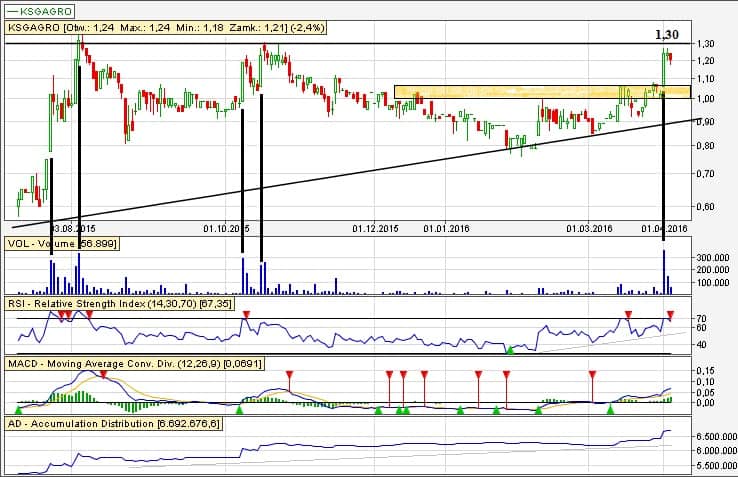The height and width of the screenshot is (477, 738).
Task: Click the rightmost red RSI sell marker
Action: pyautogui.click(x=670, y=316)
